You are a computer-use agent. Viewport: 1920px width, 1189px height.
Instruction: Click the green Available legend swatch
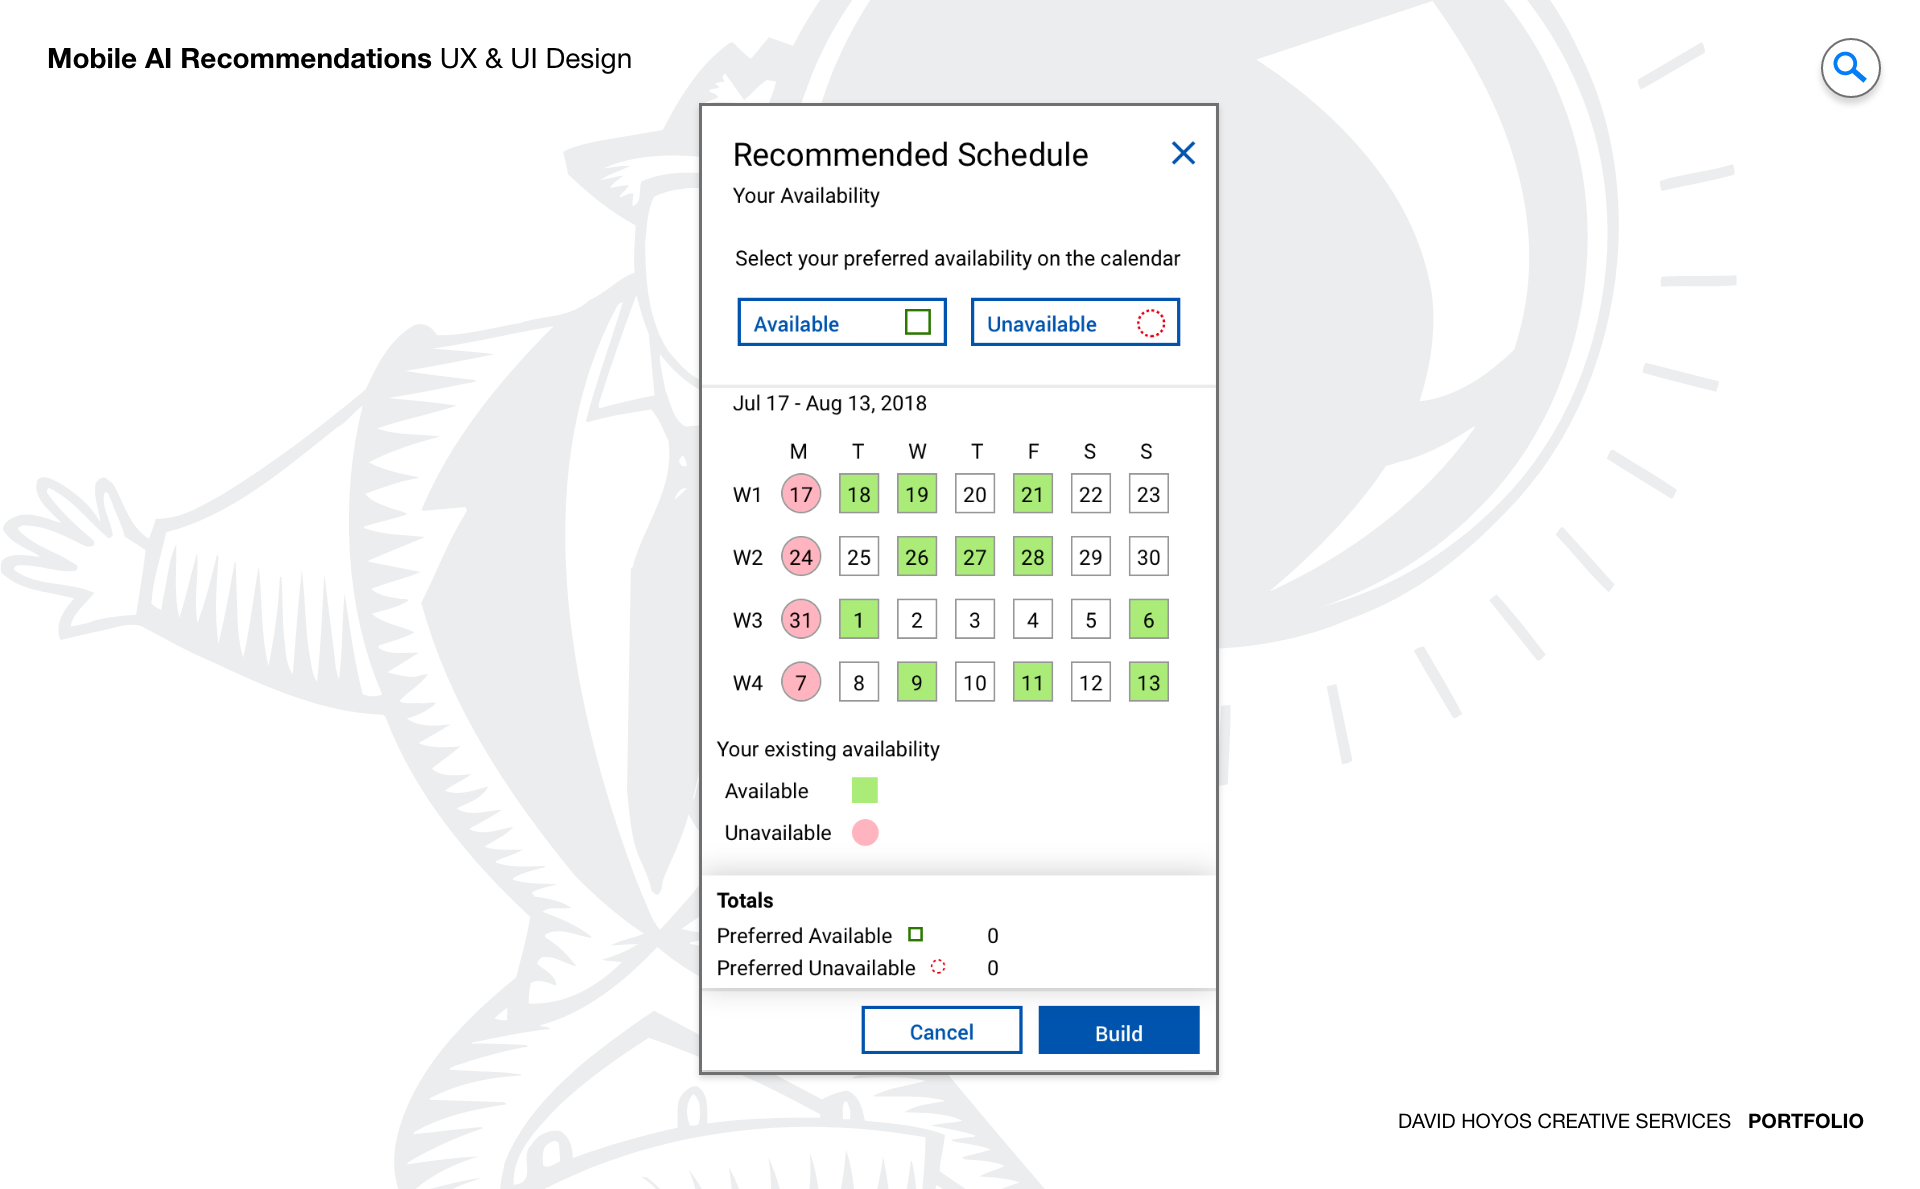click(x=865, y=790)
